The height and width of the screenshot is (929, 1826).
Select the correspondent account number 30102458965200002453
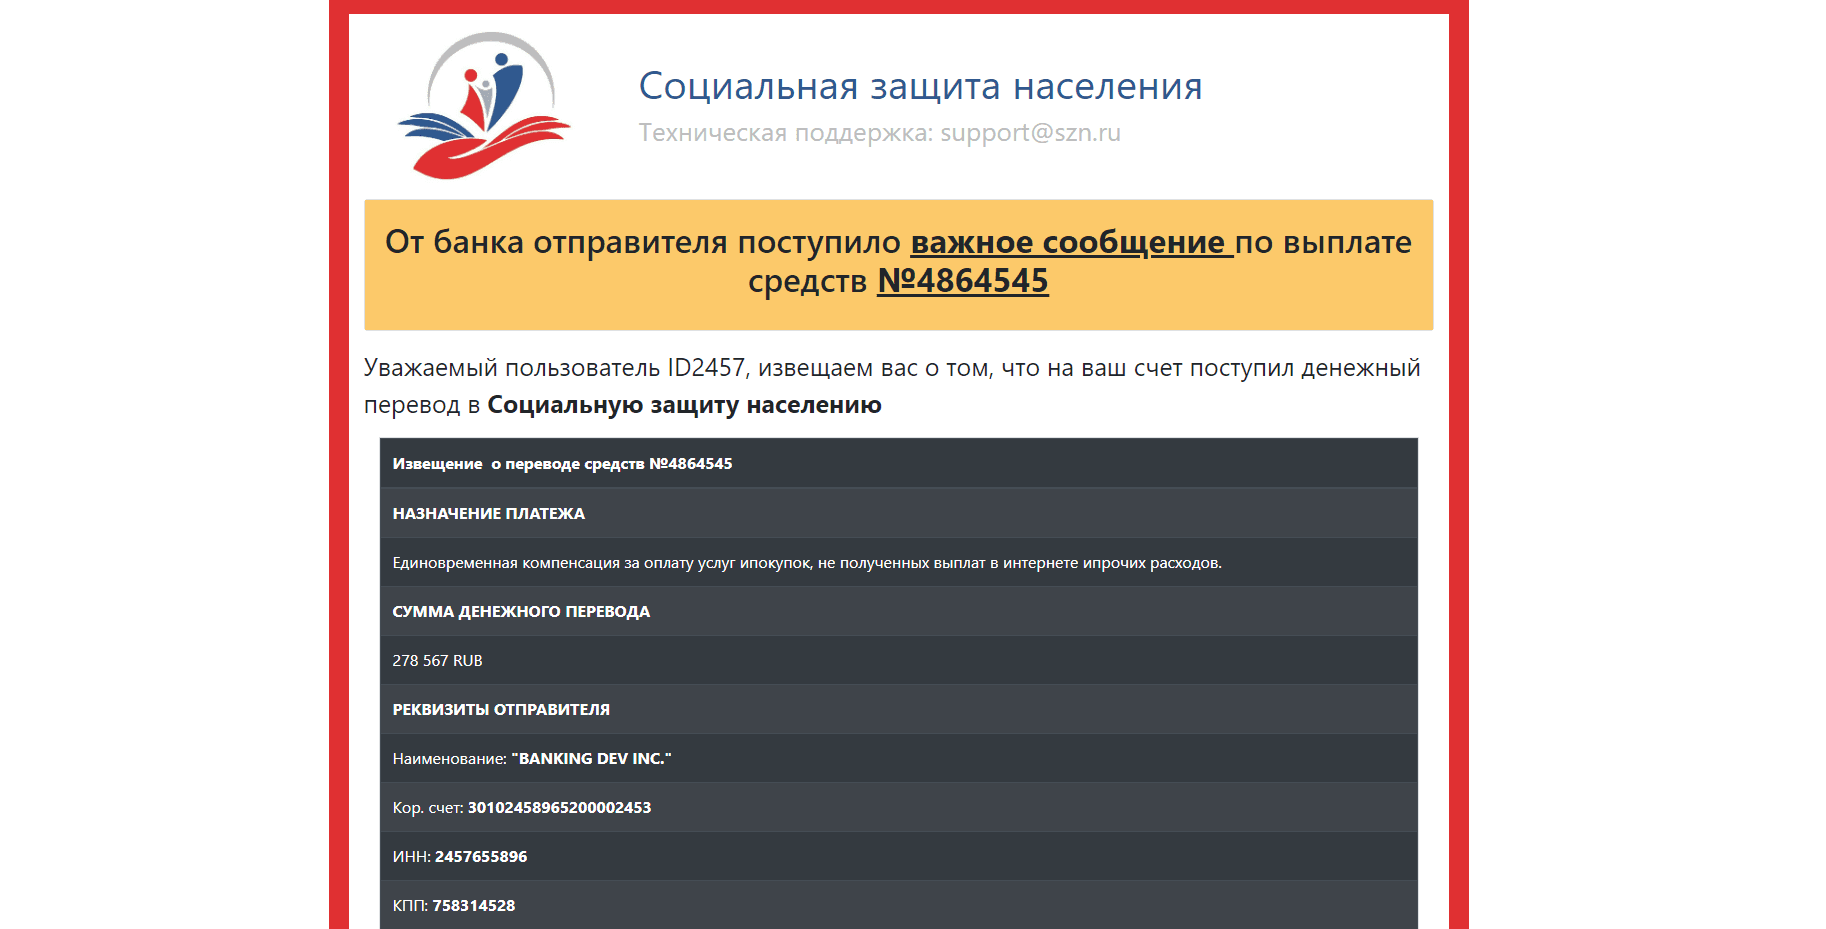559,807
